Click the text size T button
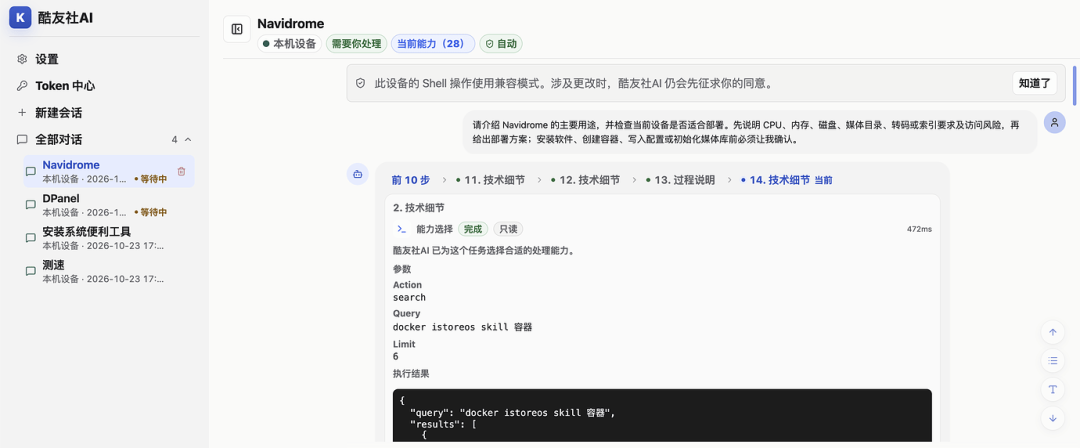 coord(1052,389)
